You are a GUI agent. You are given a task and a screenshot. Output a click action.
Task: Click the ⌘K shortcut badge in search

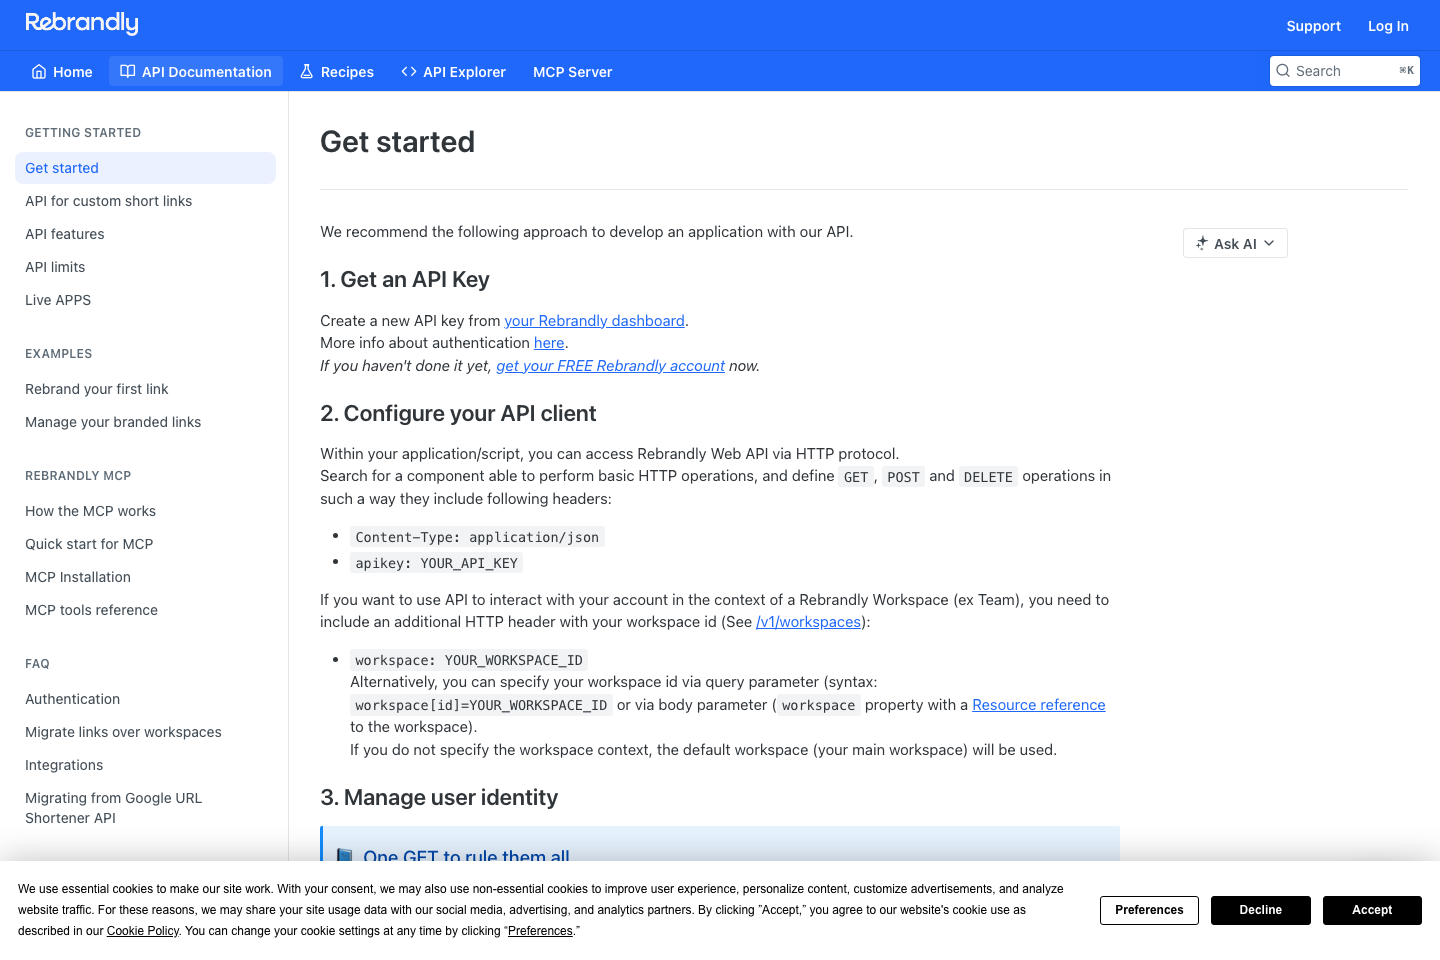1404,70
